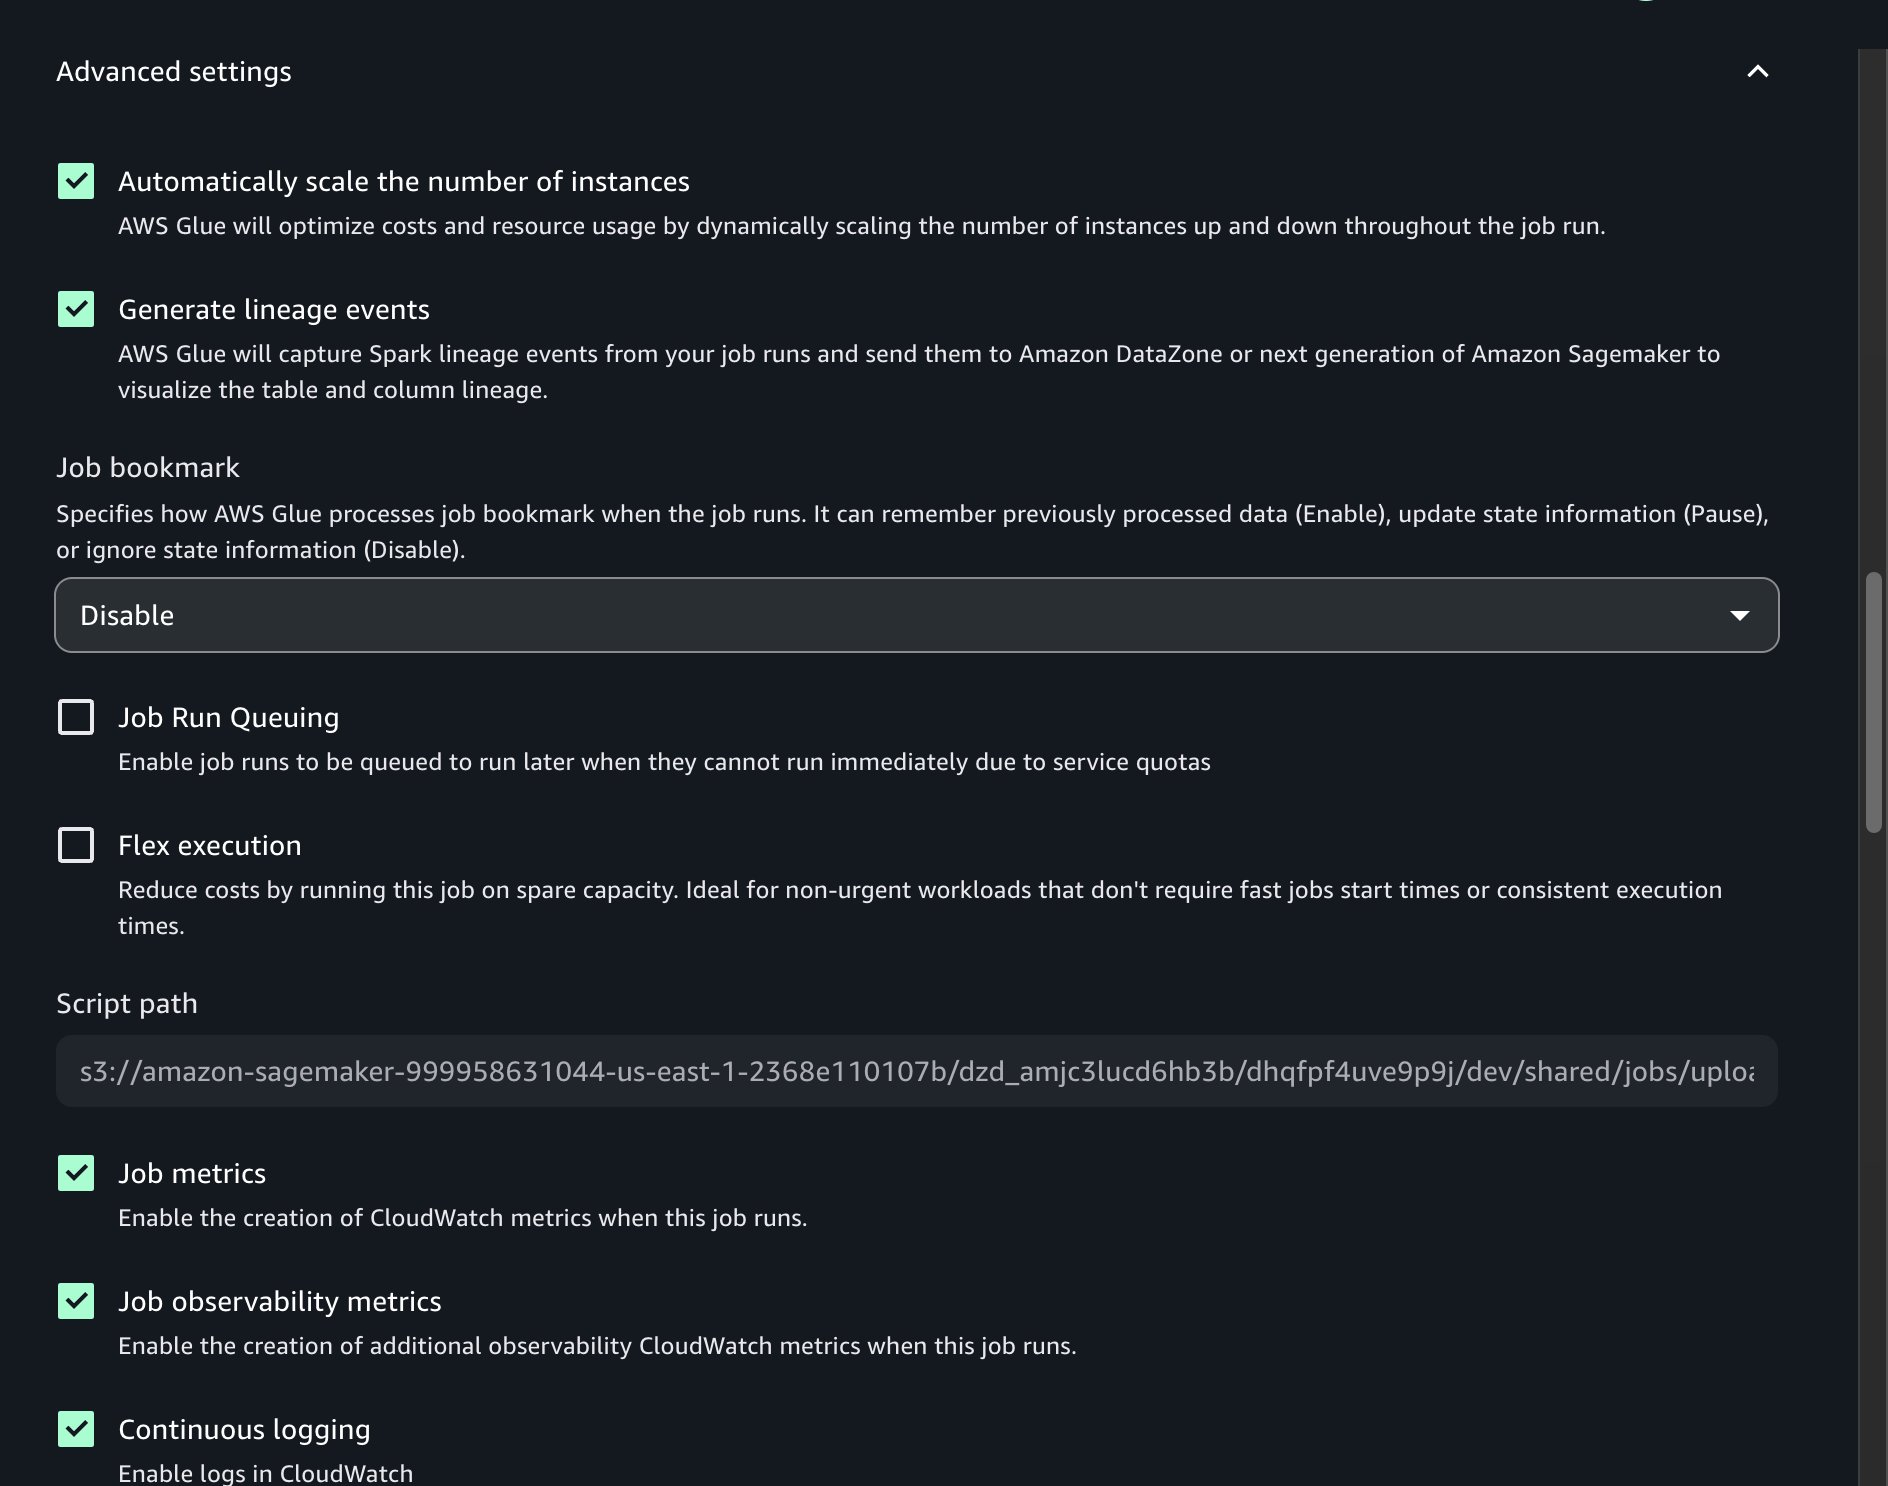Image resolution: width=1888 pixels, height=1486 pixels.
Task: Select Disable in the Job bookmark selector
Action: [916, 615]
